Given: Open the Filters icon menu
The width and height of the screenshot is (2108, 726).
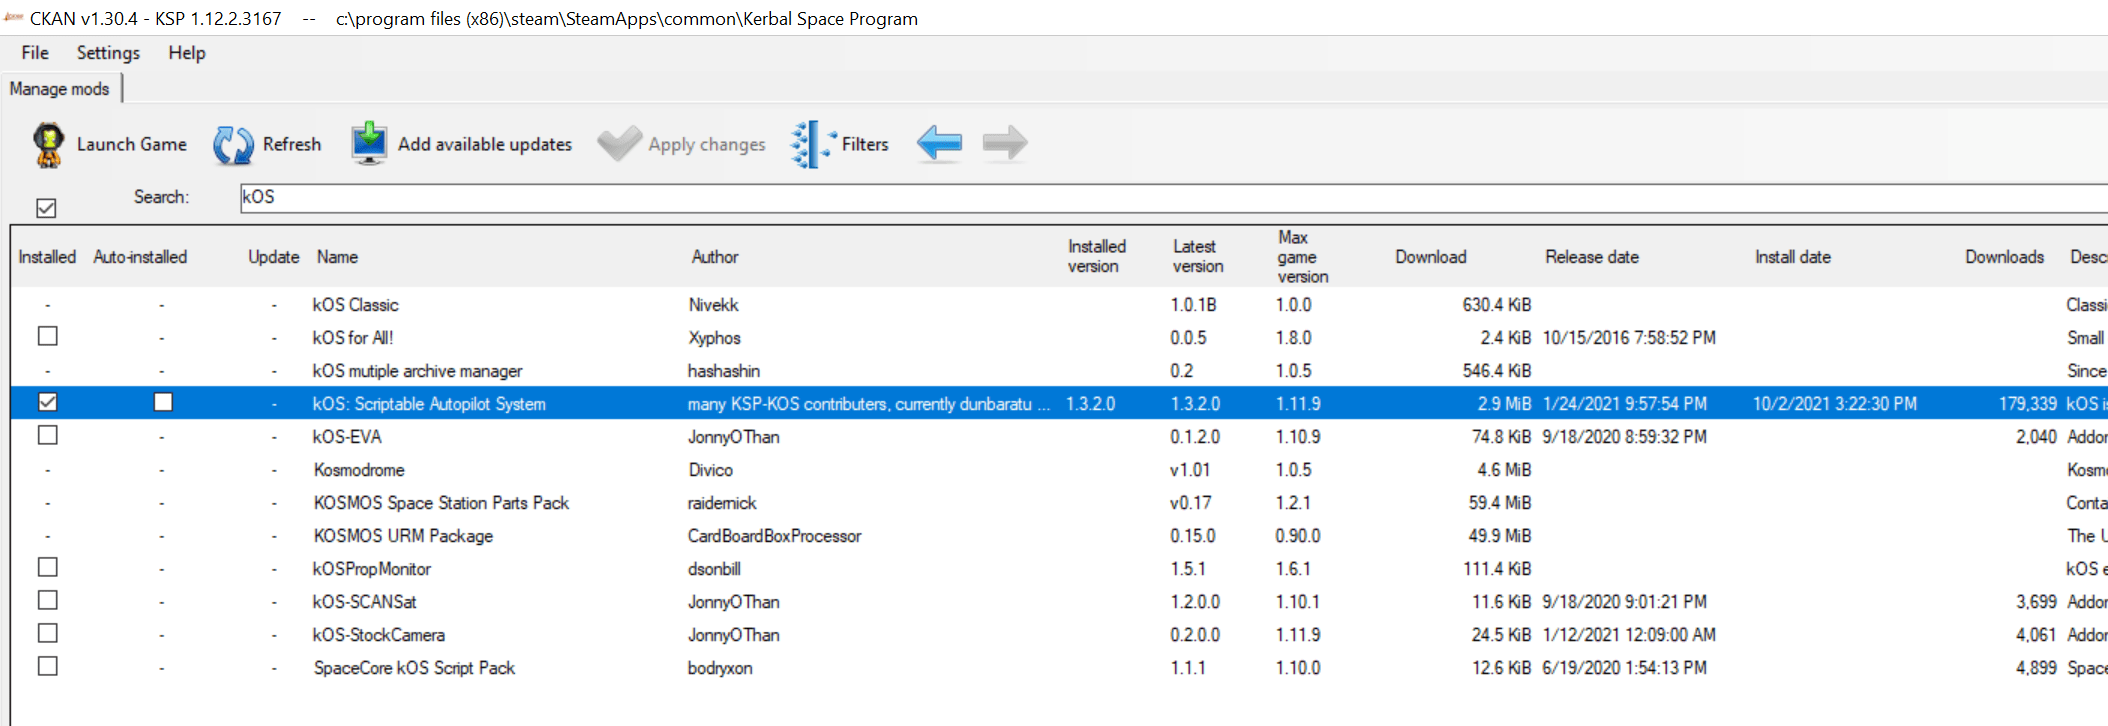Looking at the screenshot, I should (x=813, y=144).
